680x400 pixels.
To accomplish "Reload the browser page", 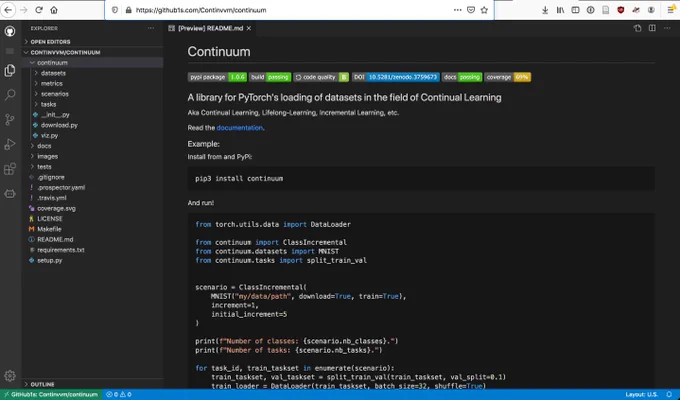I will [x=39, y=10].
